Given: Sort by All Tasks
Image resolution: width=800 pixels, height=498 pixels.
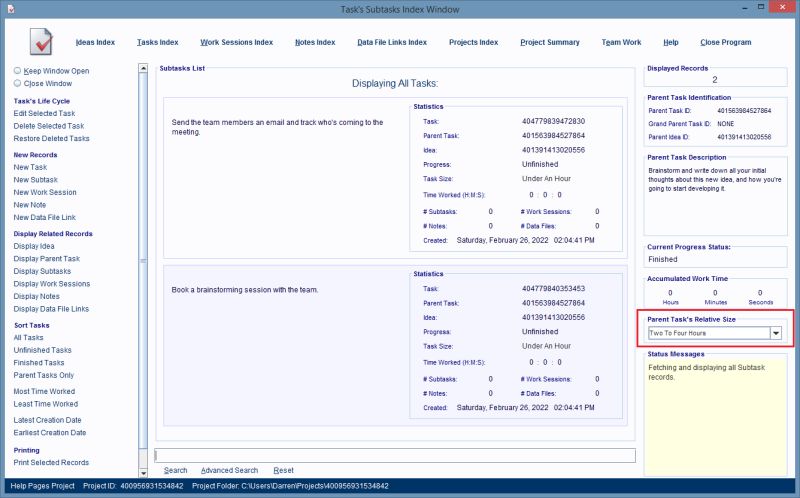Looking at the screenshot, I should tap(29, 338).
